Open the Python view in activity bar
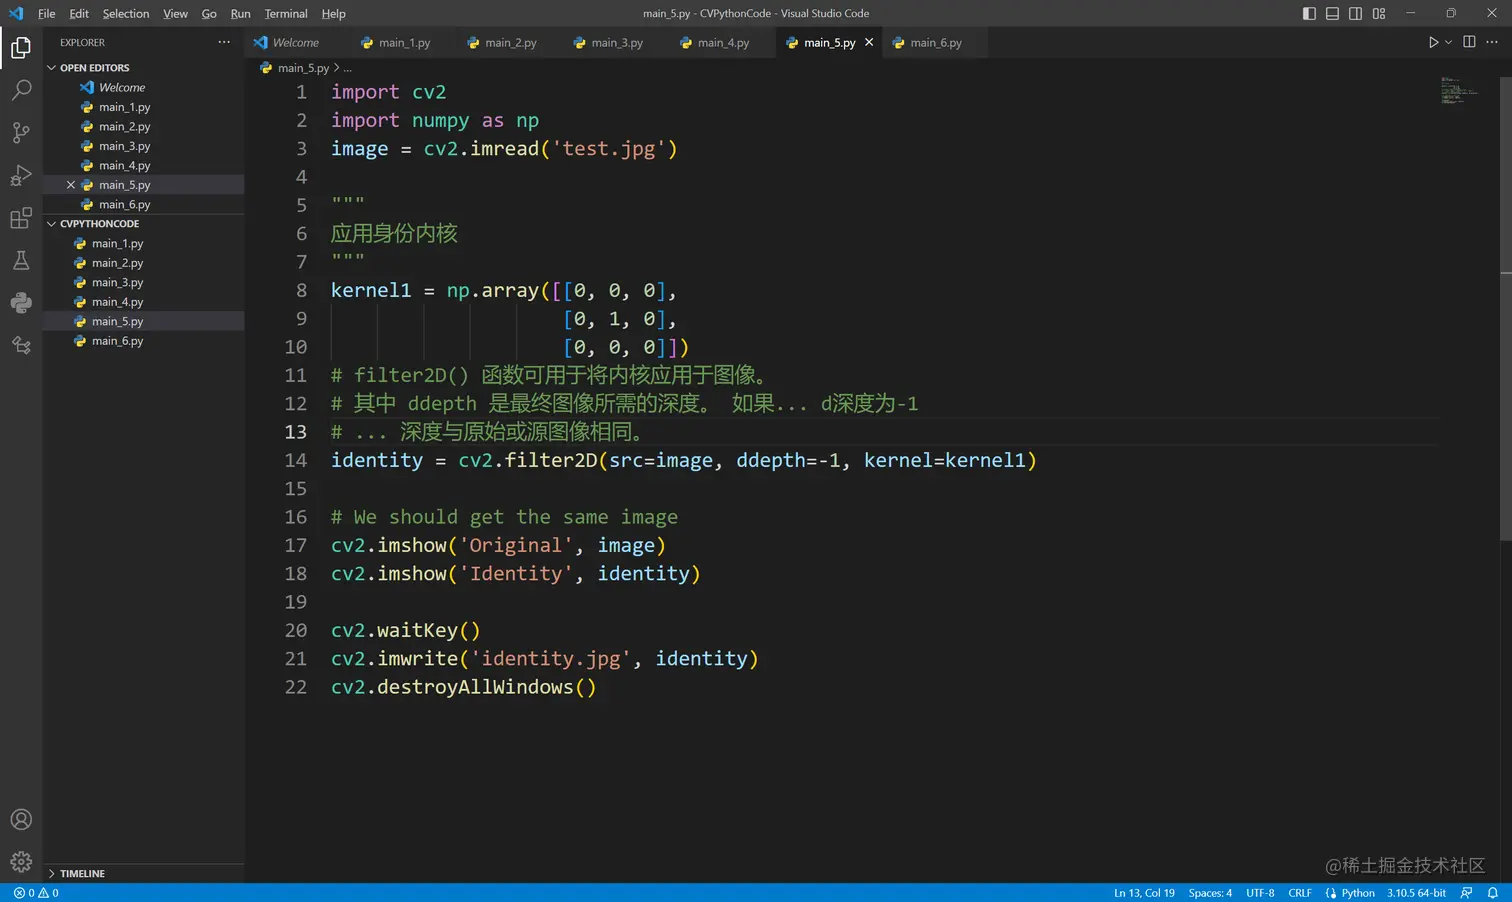The height and width of the screenshot is (902, 1512). 21,303
